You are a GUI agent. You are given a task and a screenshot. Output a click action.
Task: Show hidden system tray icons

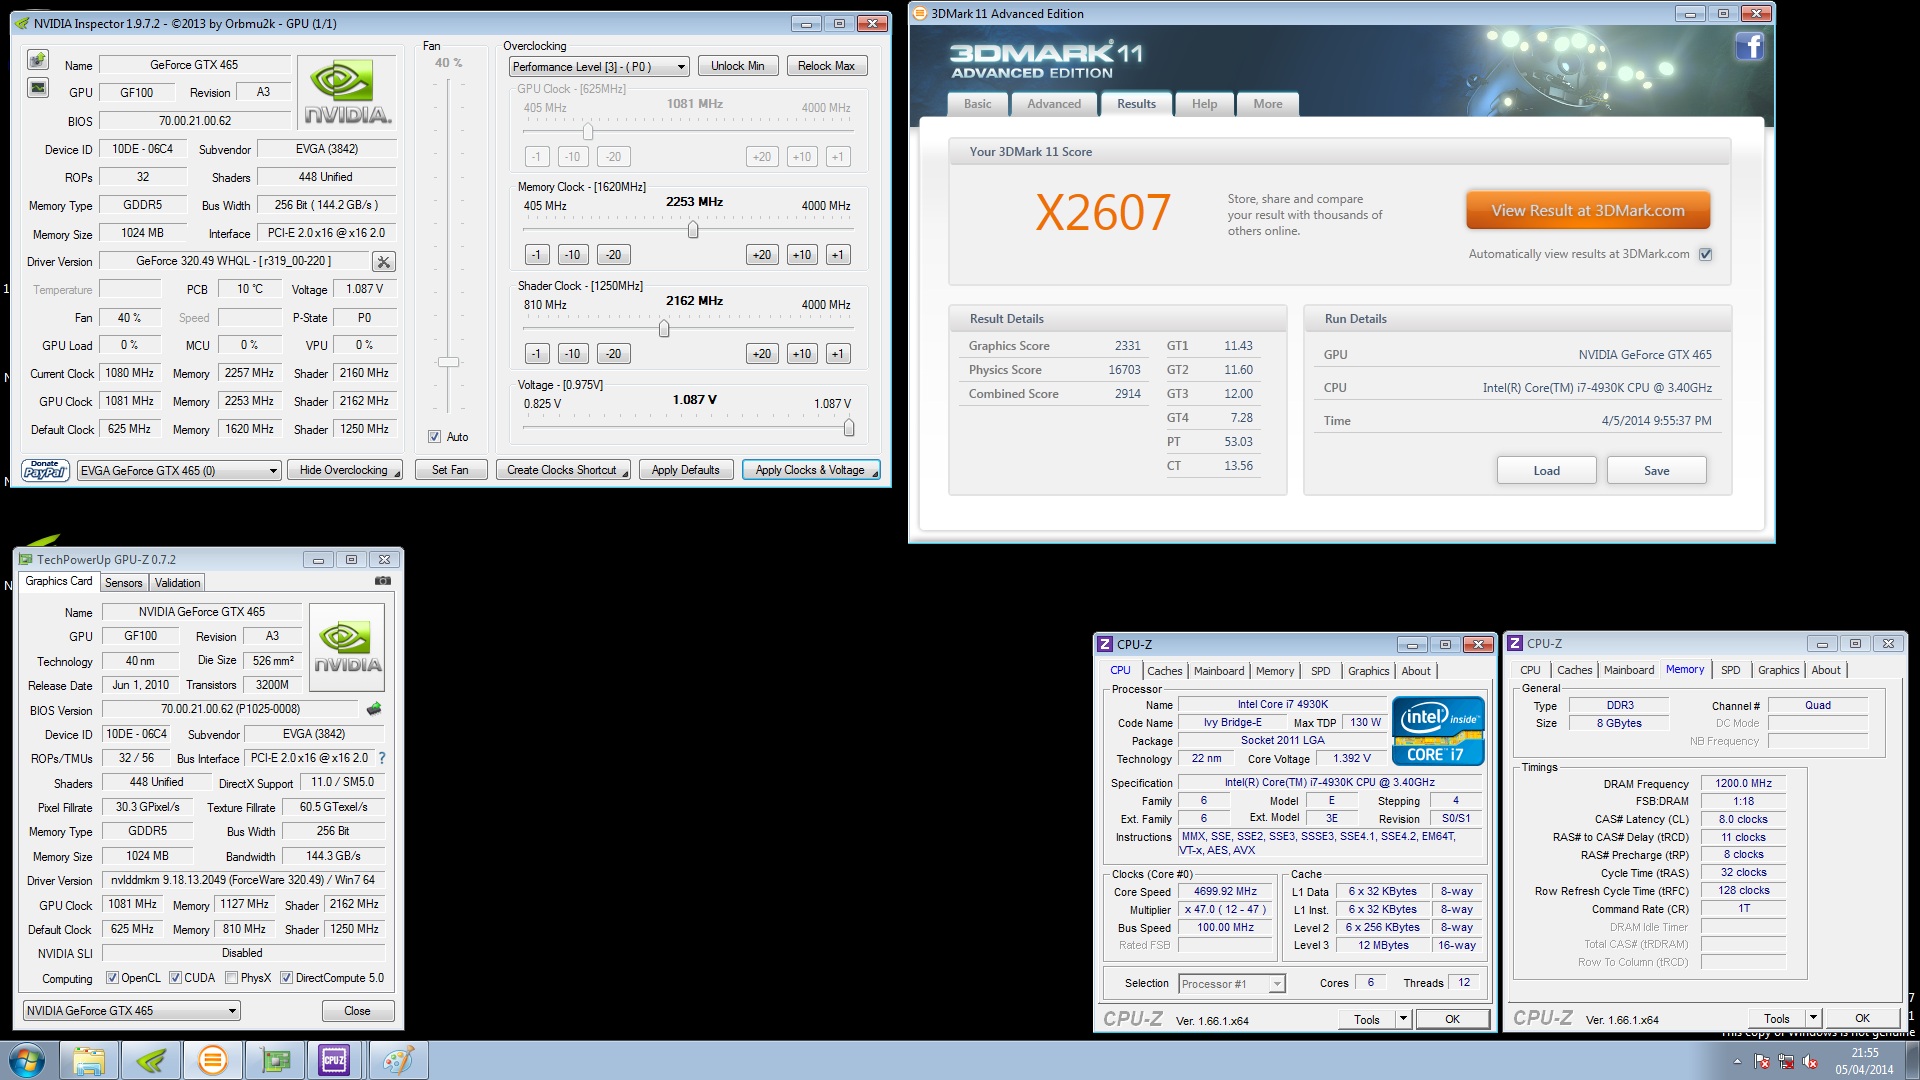(1737, 1062)
